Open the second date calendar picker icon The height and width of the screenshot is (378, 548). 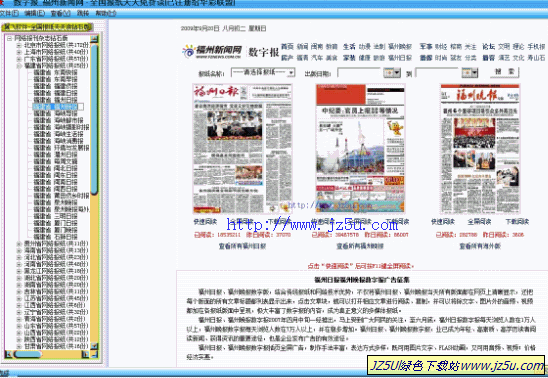469,73
